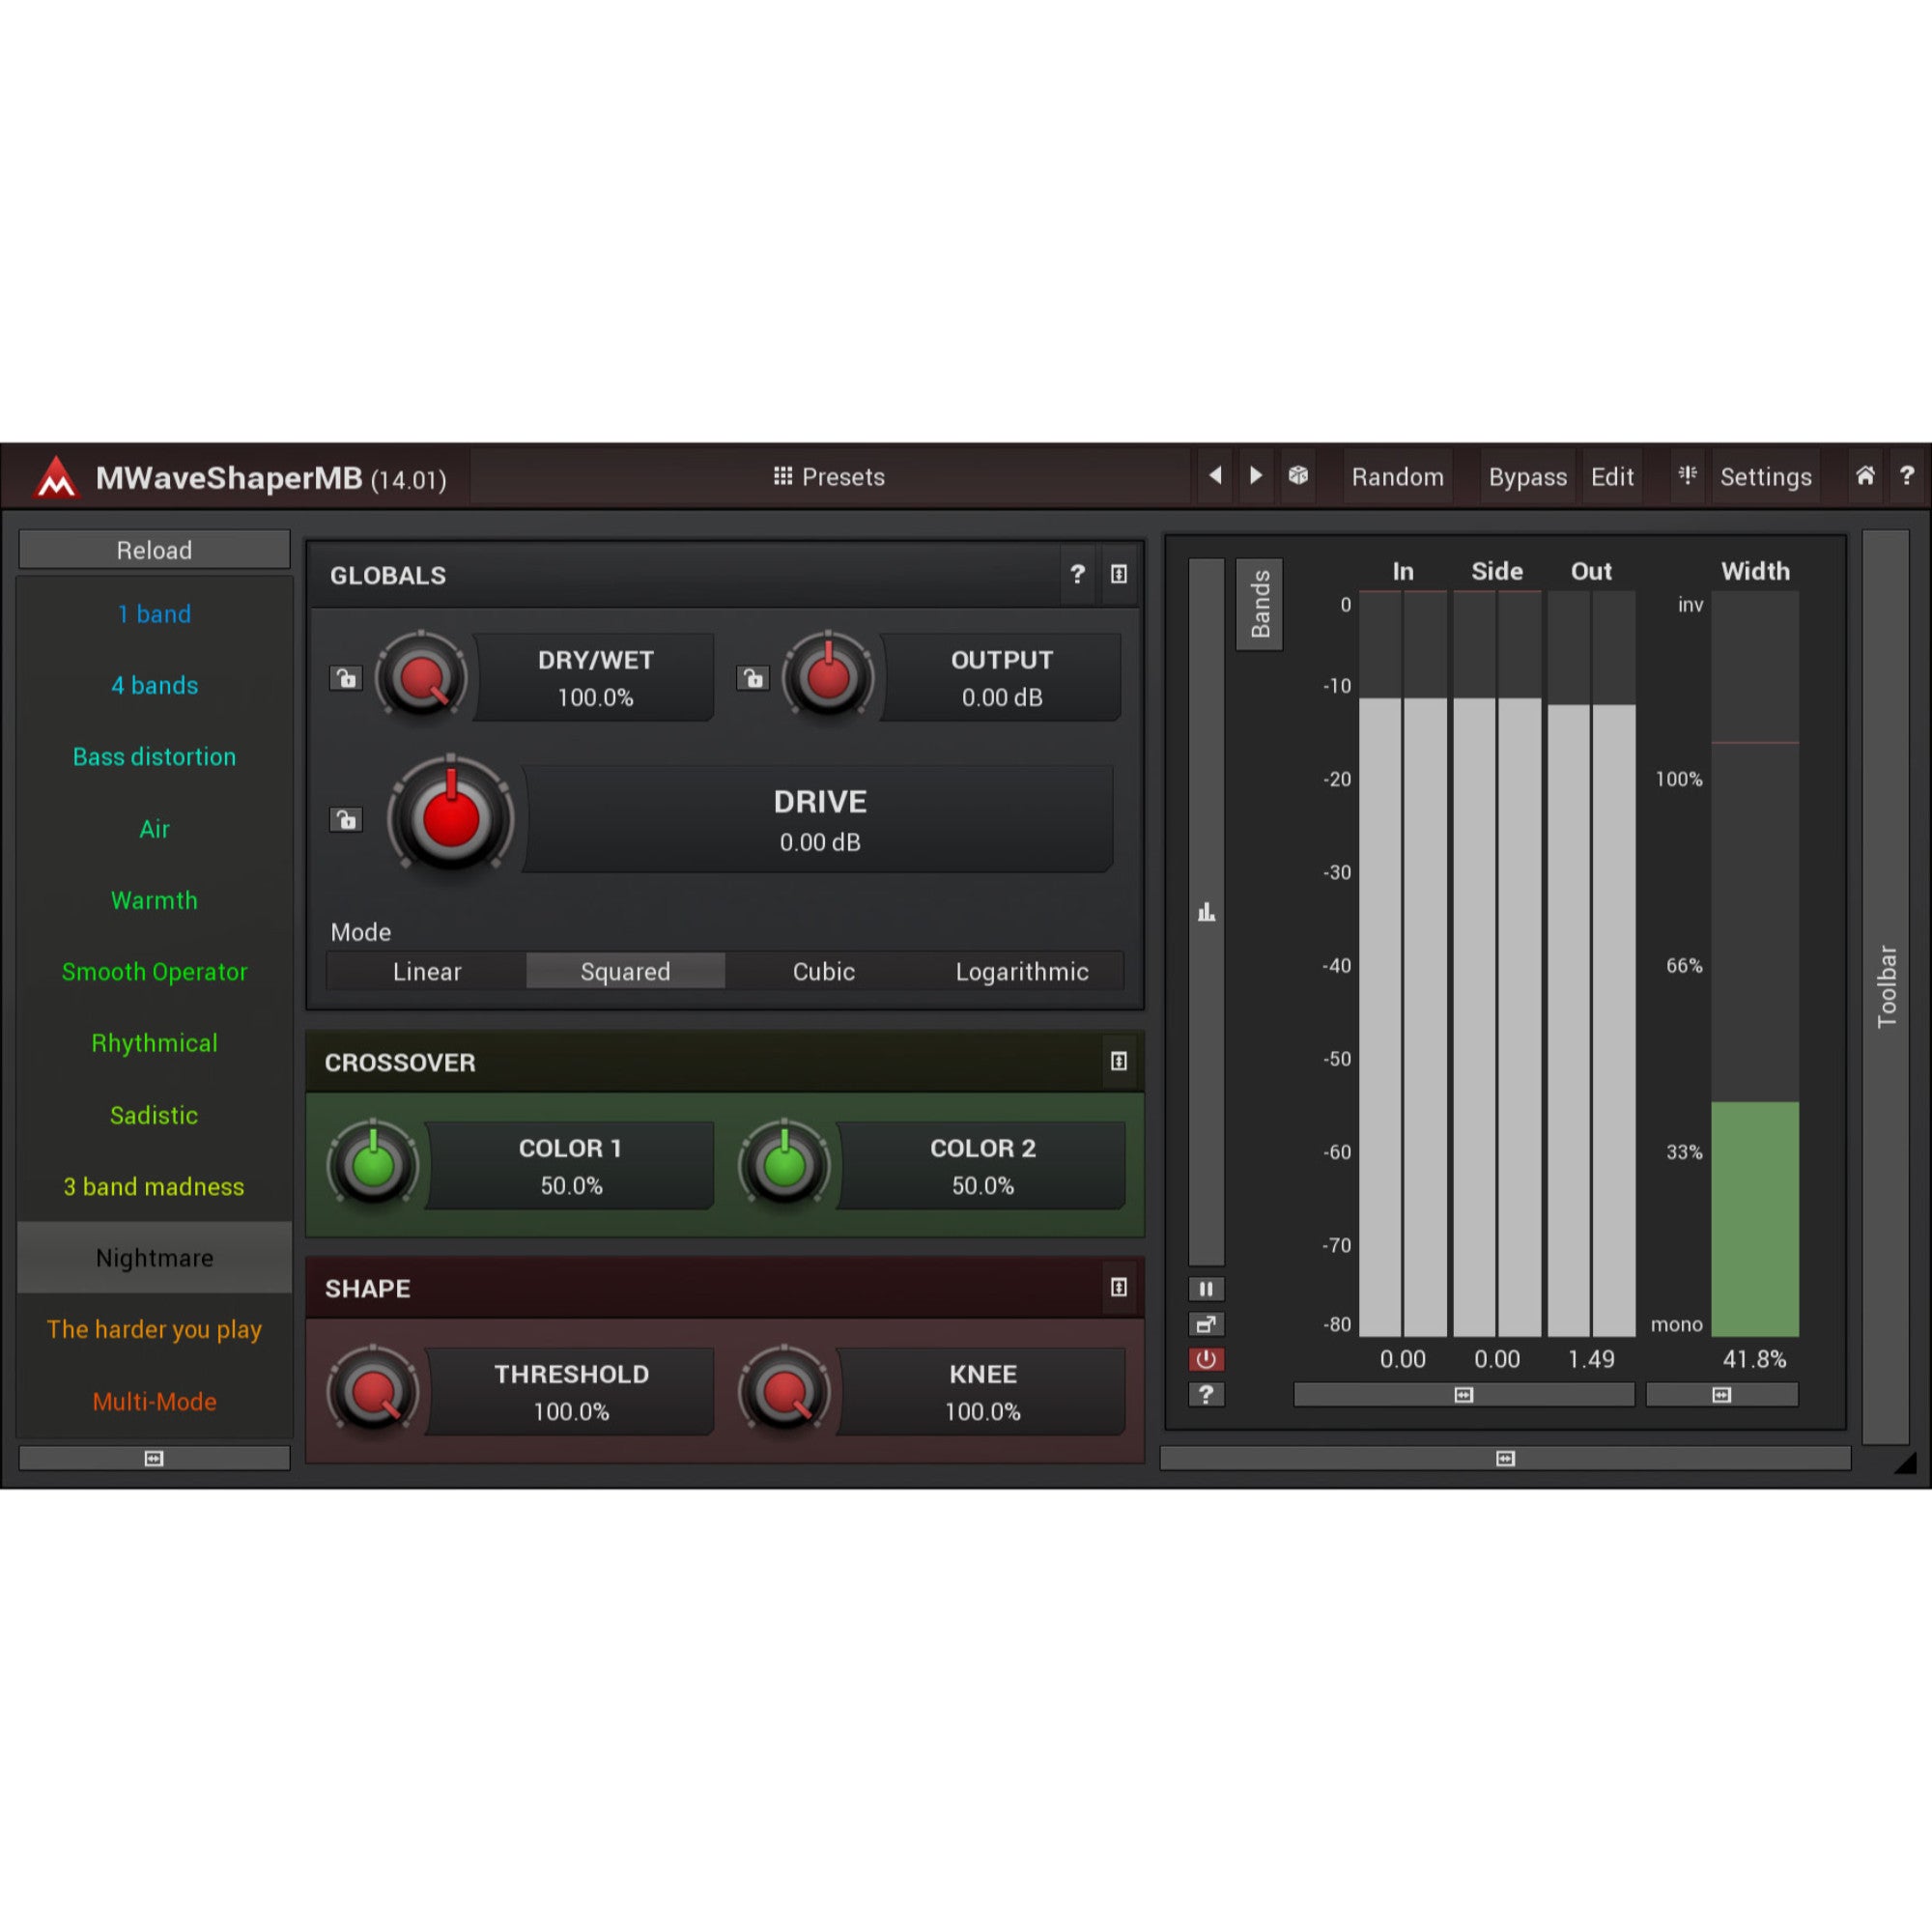
Task: Select Cubic mode
Action: [x=823, y=971]
